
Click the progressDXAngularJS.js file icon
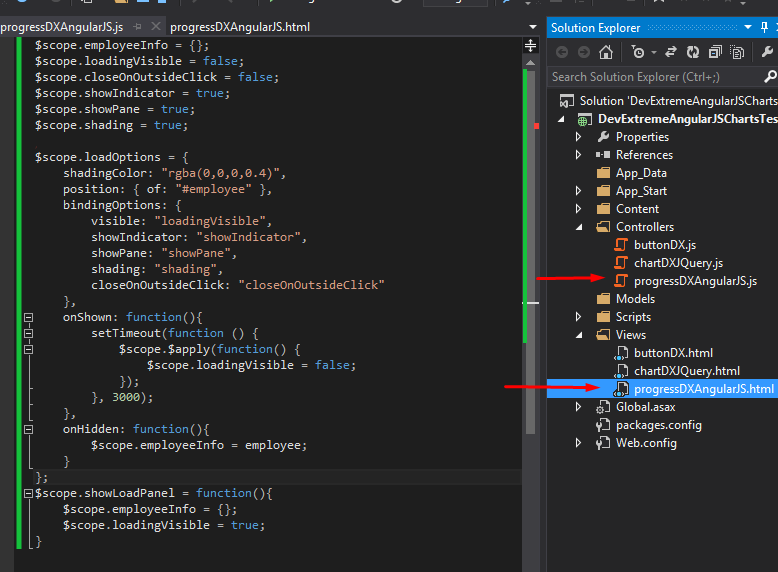coord(621,281)
